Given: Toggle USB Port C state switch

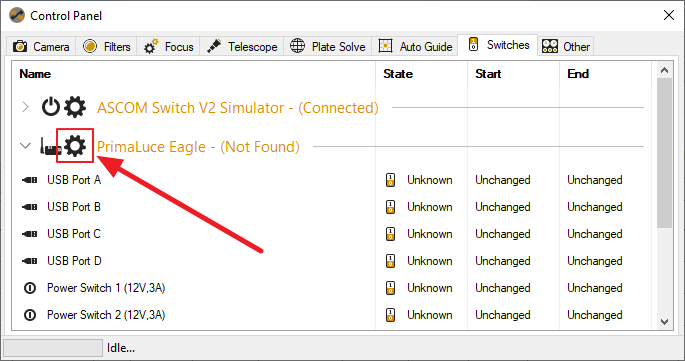Looking at the screenshot, I should tap(390, 234).
